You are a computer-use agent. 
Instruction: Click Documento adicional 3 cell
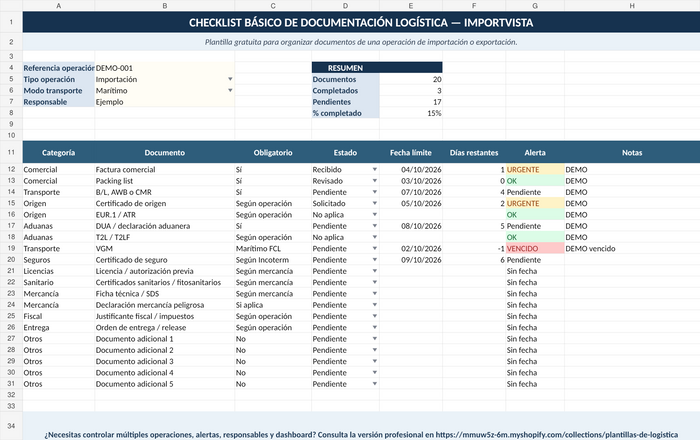point(164,361)
